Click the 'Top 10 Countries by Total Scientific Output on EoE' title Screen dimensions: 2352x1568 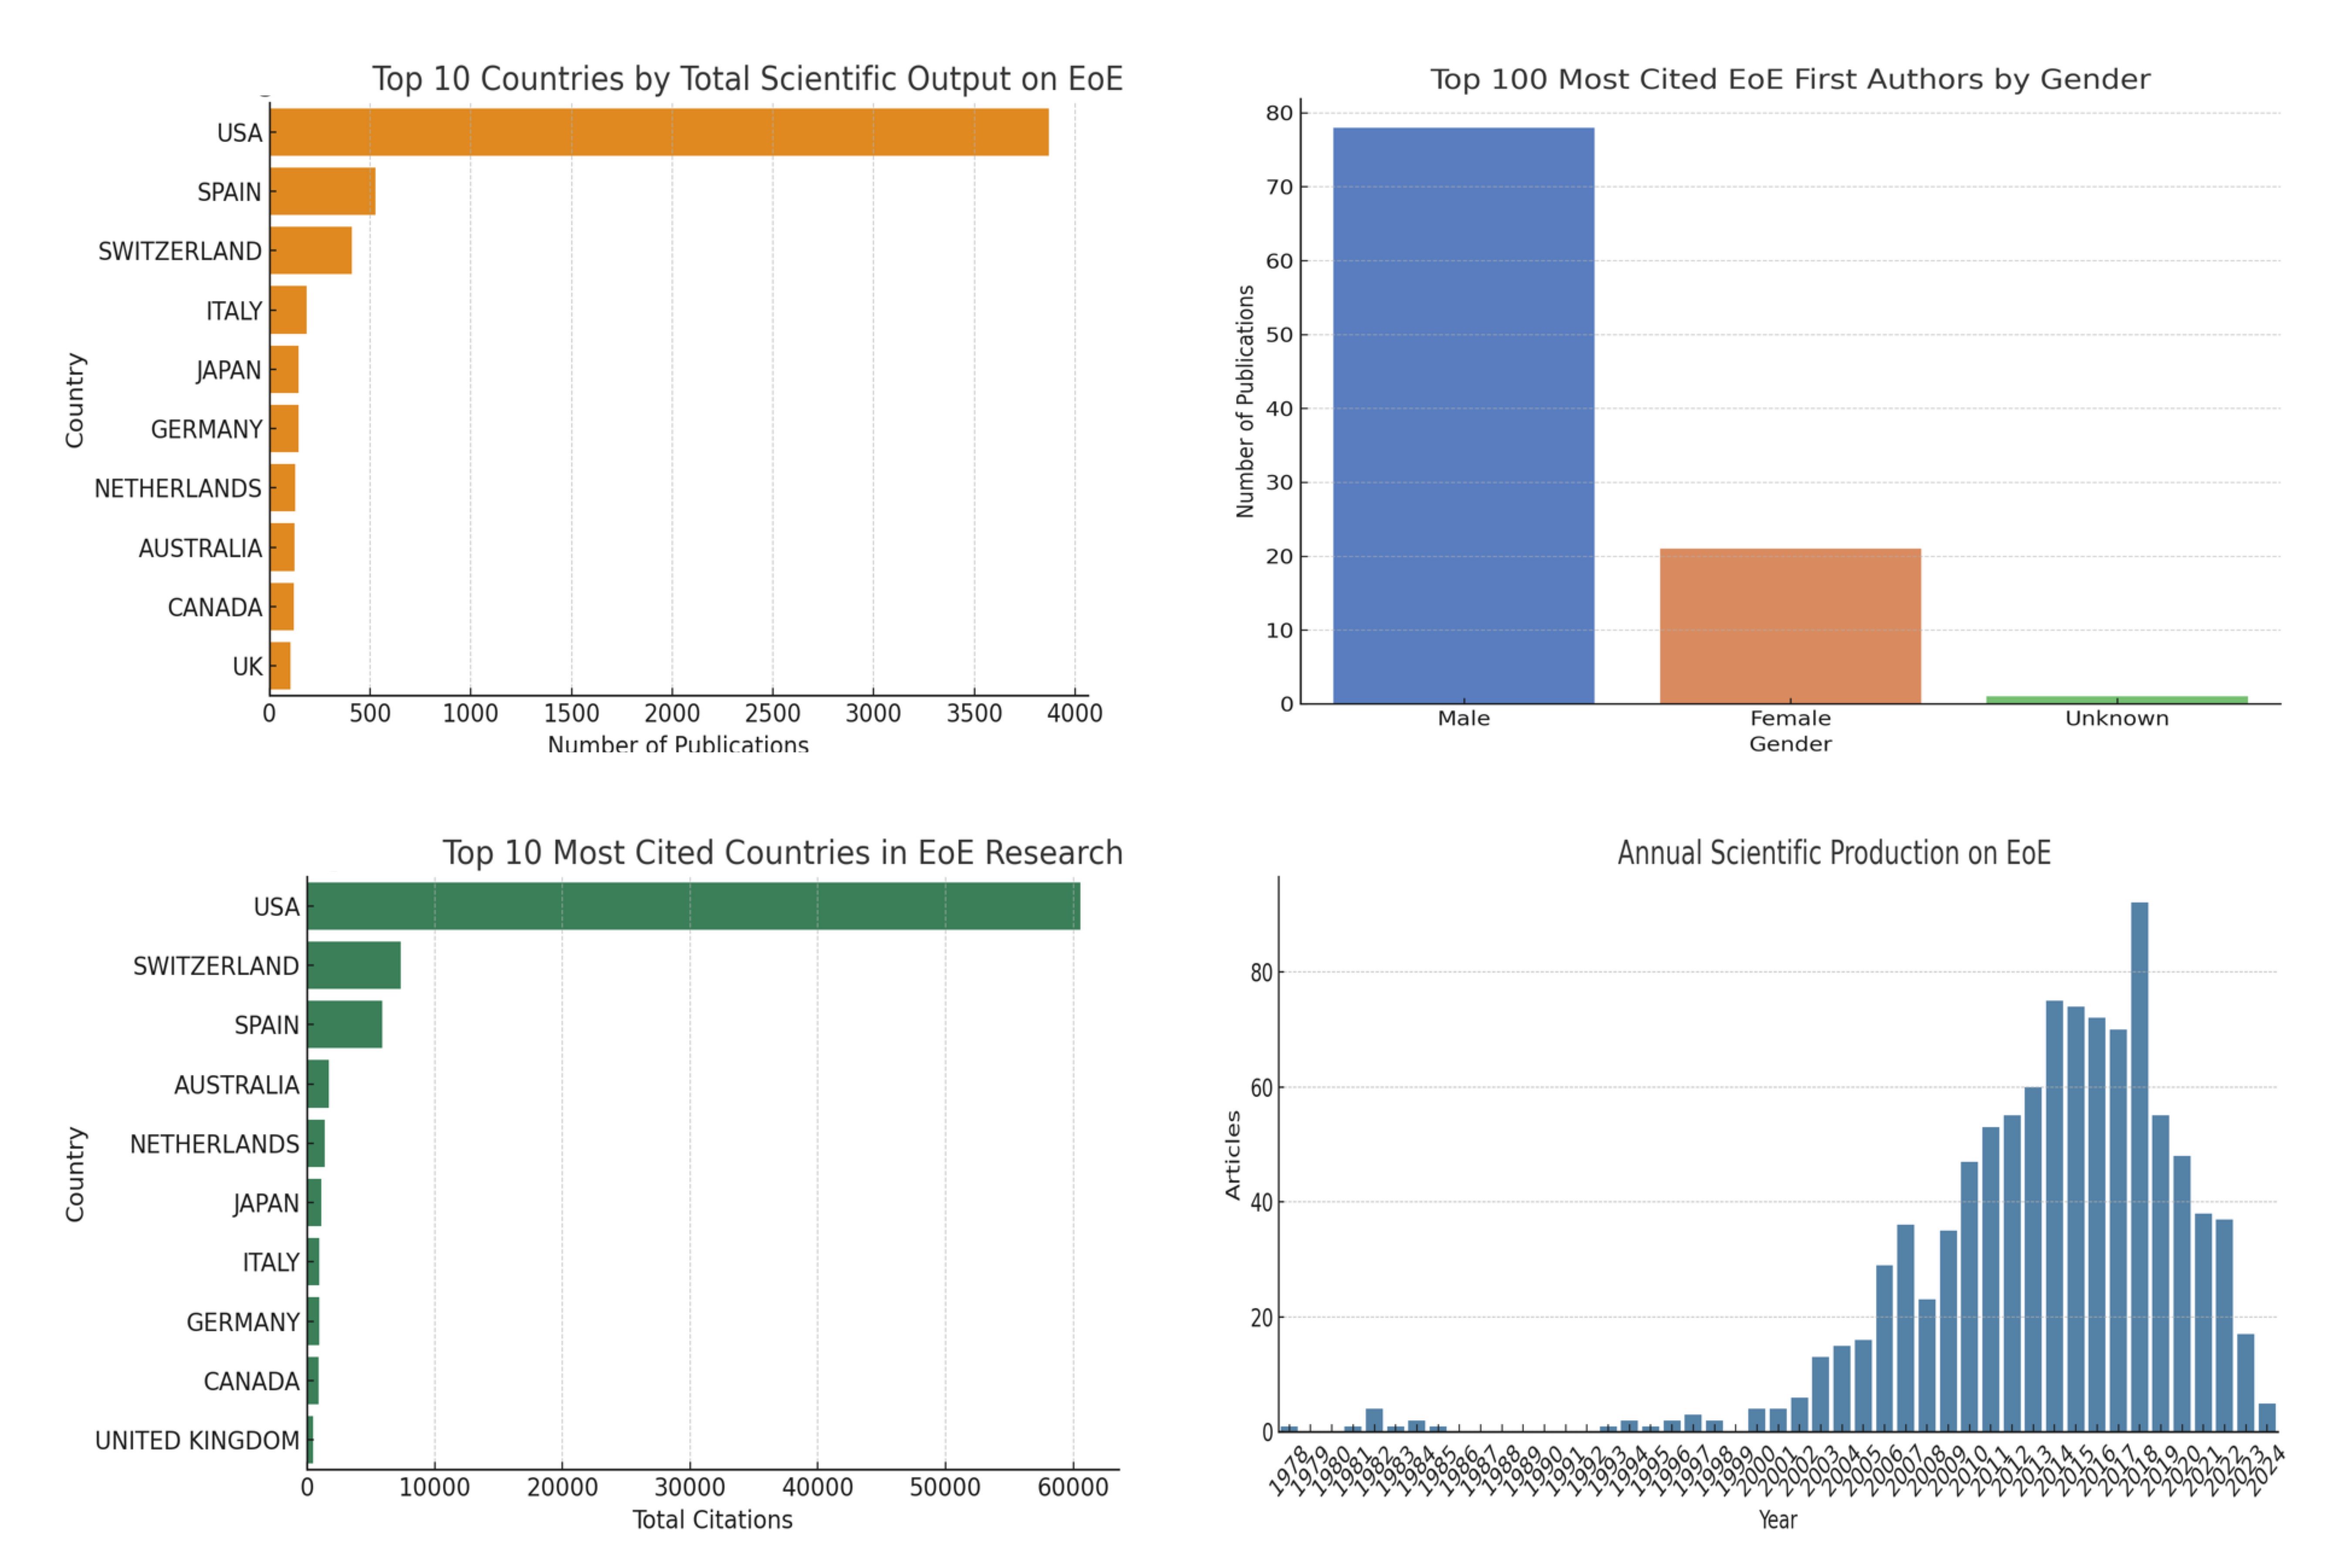[747, 79]
